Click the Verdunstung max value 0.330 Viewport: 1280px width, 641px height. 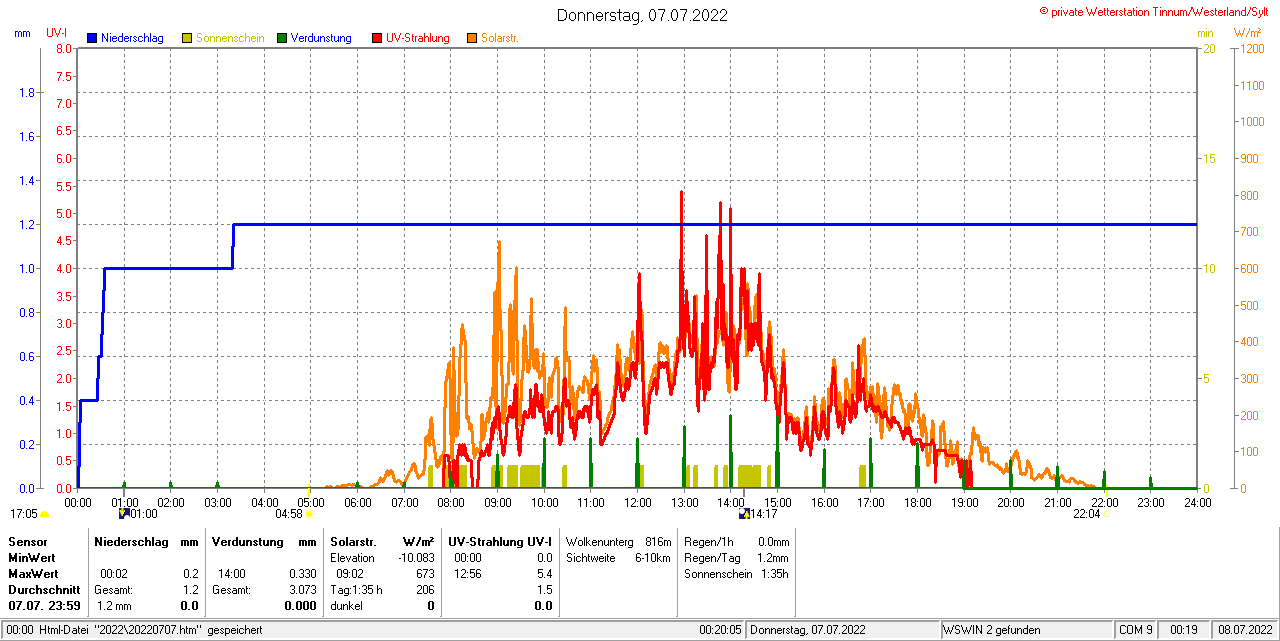(301, 574)
